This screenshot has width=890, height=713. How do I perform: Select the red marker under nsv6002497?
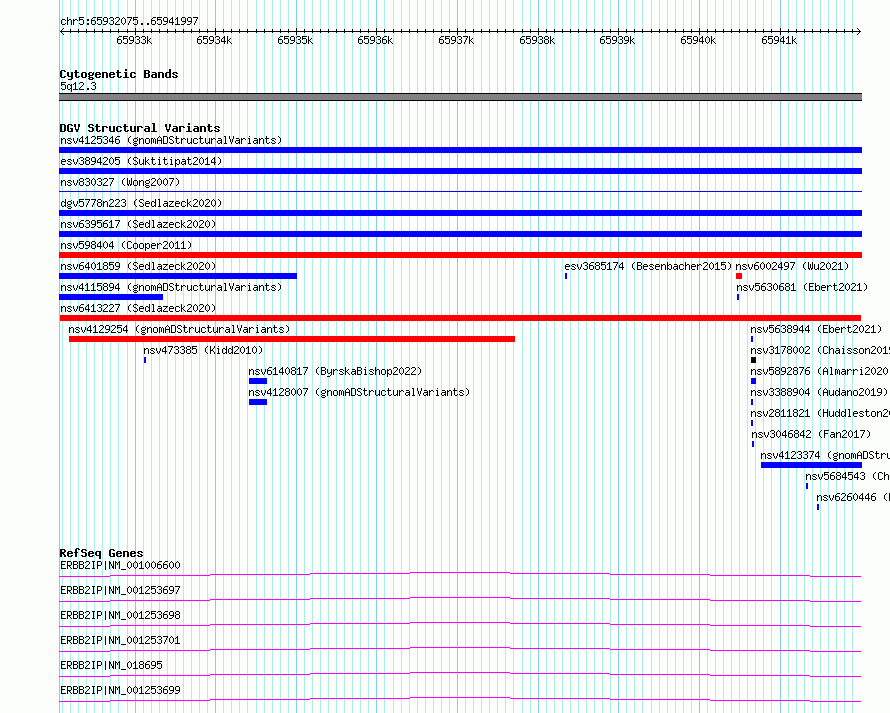point(739,276)
